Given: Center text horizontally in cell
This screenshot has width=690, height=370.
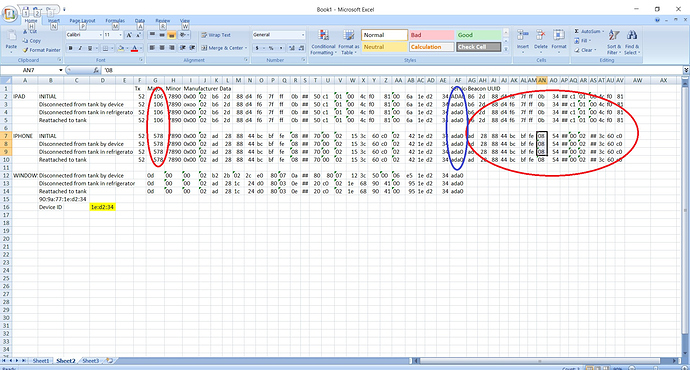Looking at the screenshot, I should point(162,48).
